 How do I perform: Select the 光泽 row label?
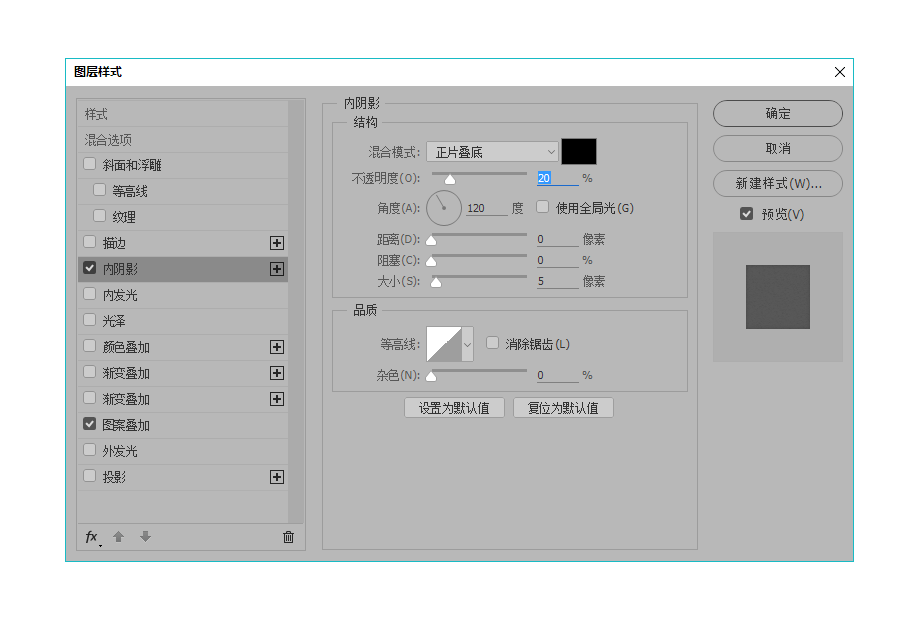[114, 321]
